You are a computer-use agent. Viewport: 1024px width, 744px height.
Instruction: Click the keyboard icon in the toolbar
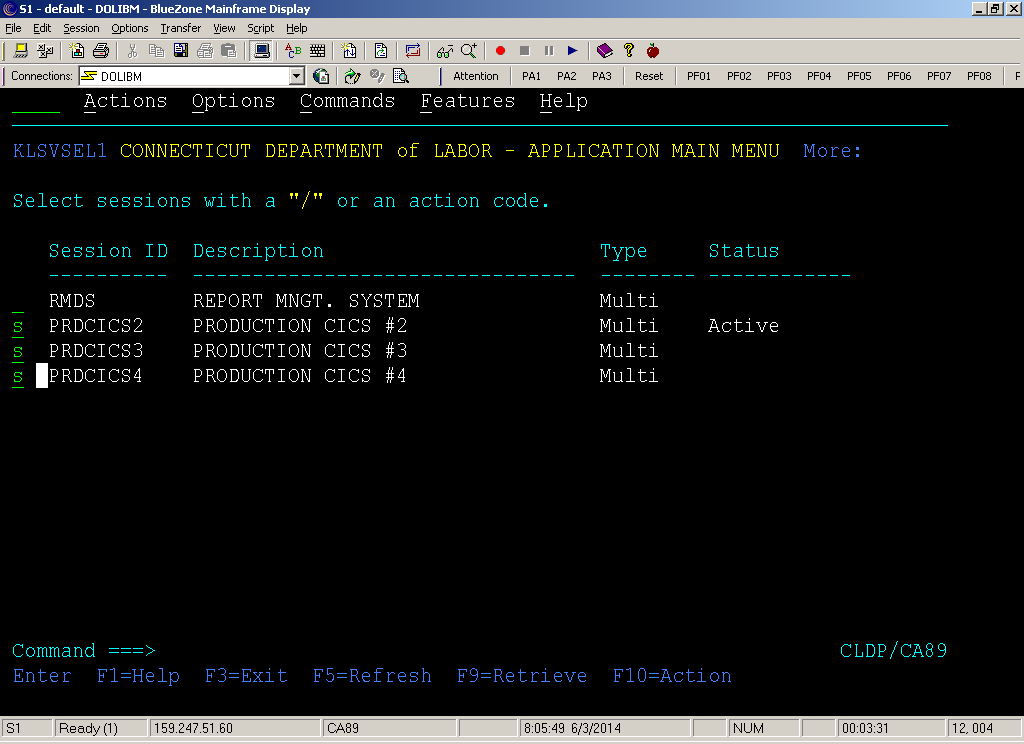[318, 50]
